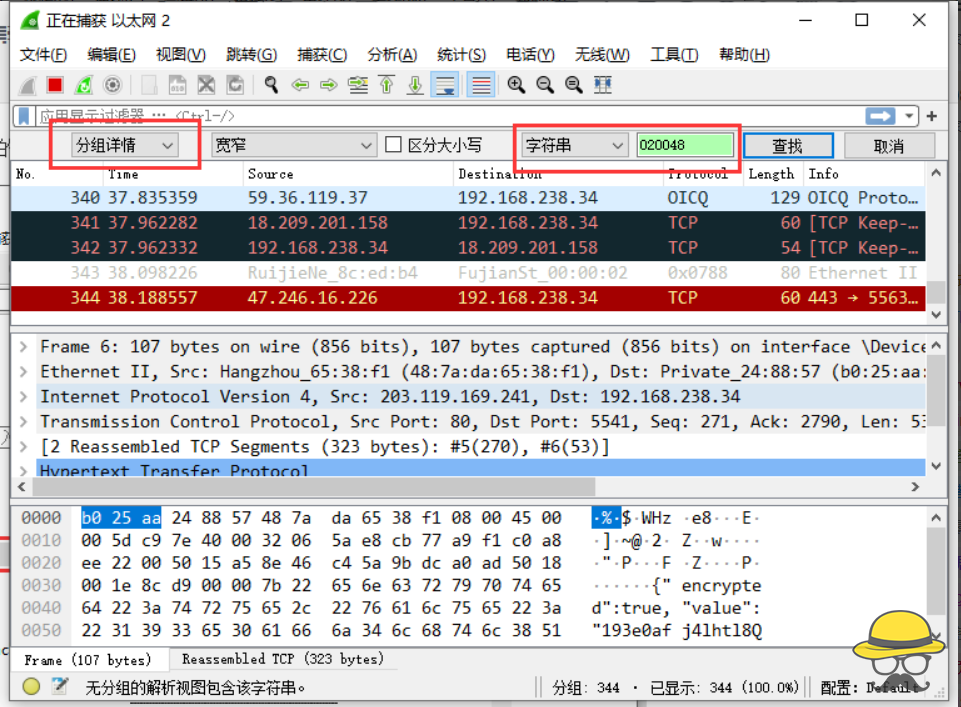961x707 pixels.
Task: Toggle packet list colorize rules
Action: click(480, 86)
